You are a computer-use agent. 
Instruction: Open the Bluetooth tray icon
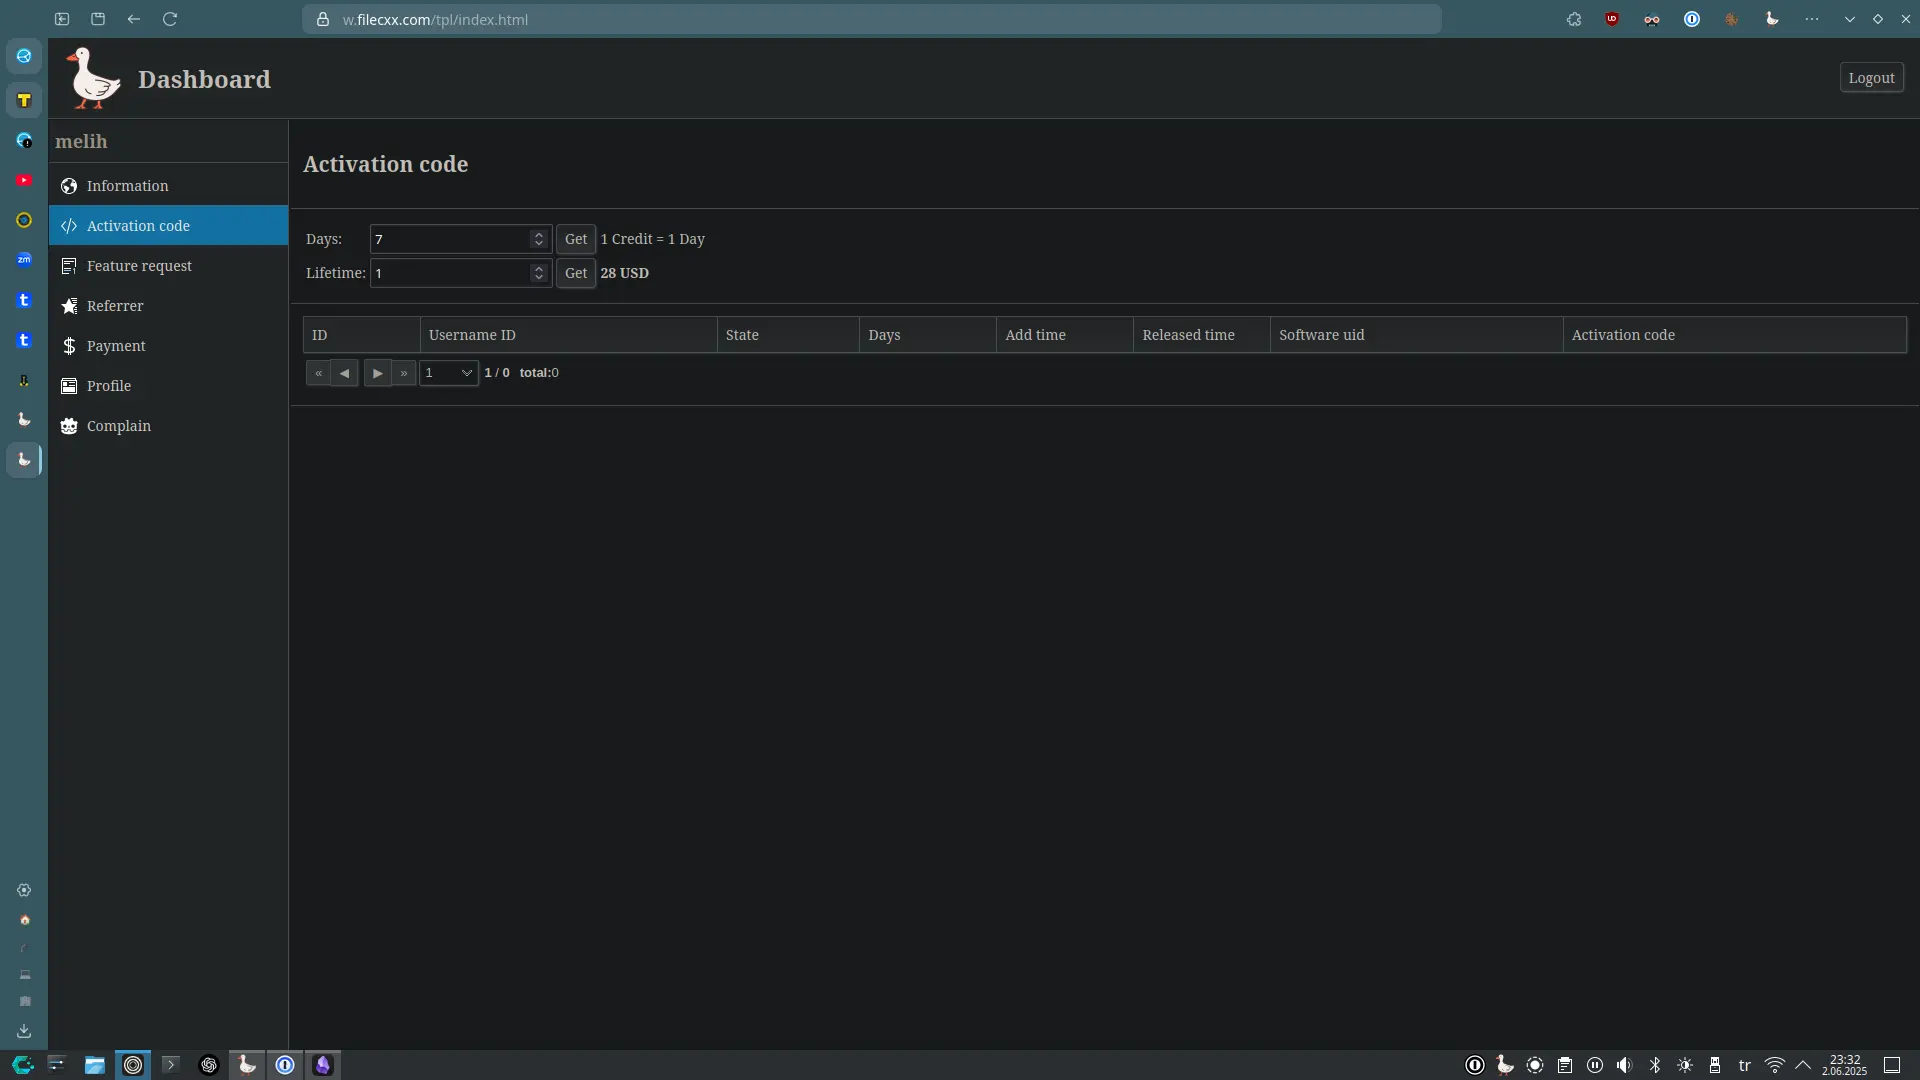1655,1065
